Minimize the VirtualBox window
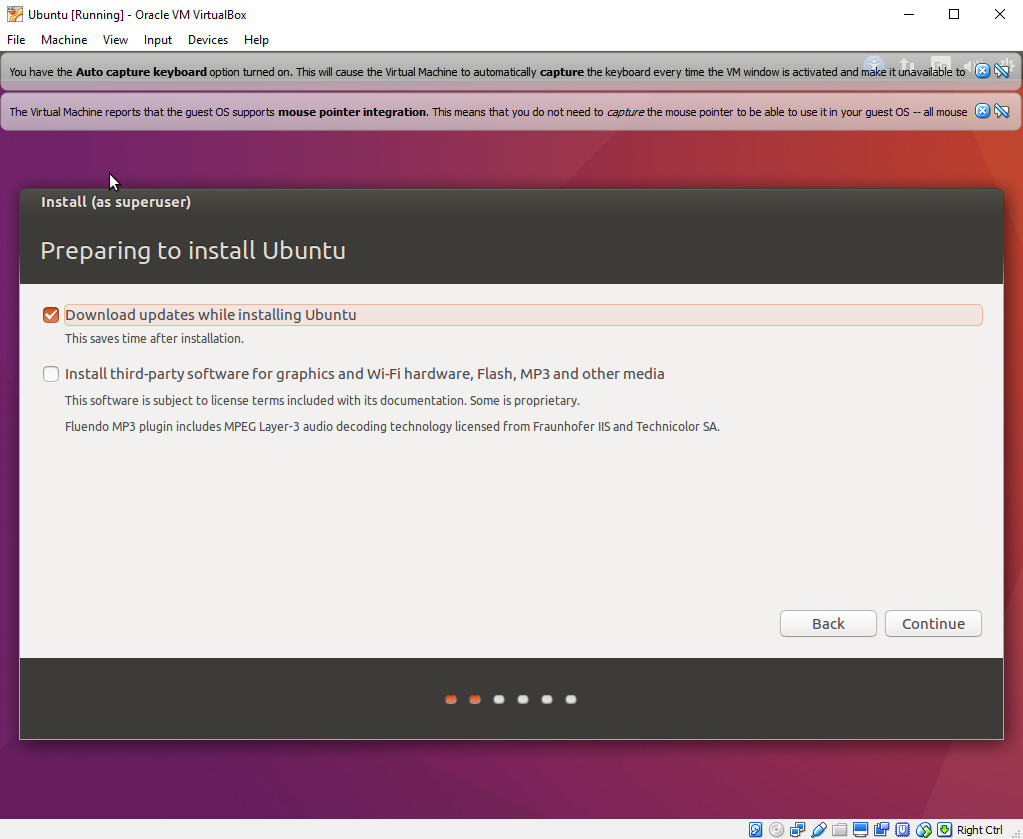 click(x=909, y=14)
